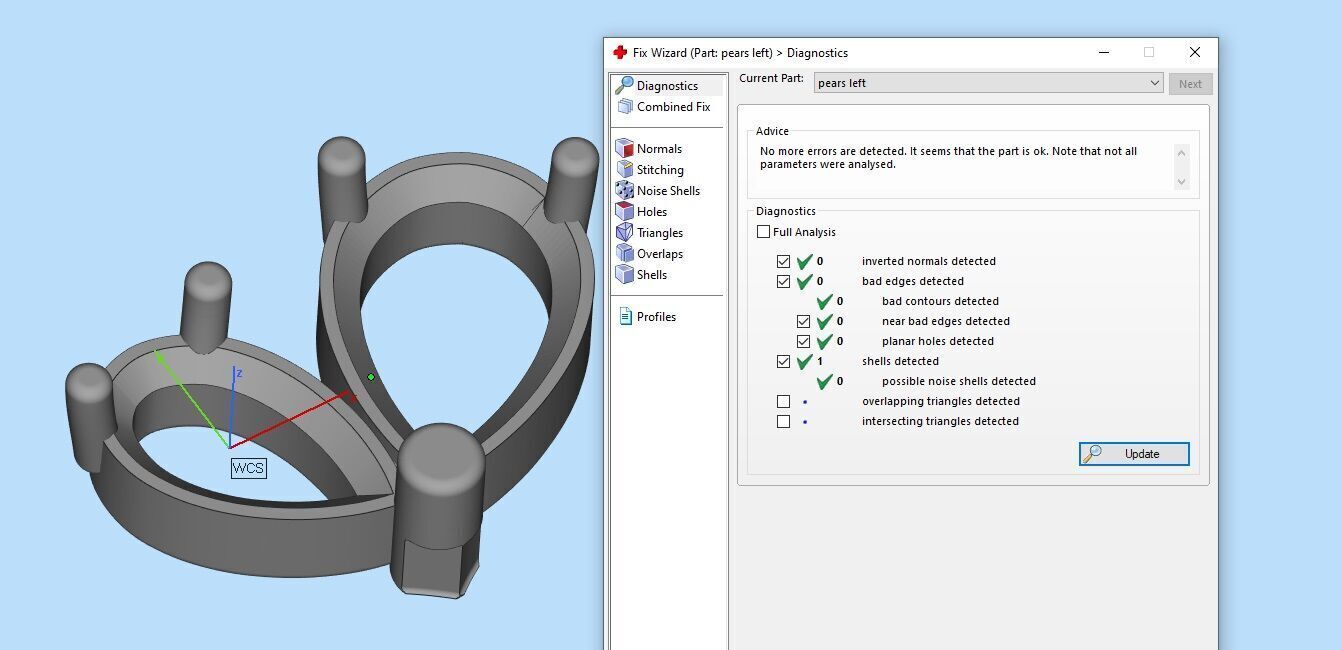Screen dimensions: 1342x650
Task: Click the Update button
Action: [x=1134, y=454]
